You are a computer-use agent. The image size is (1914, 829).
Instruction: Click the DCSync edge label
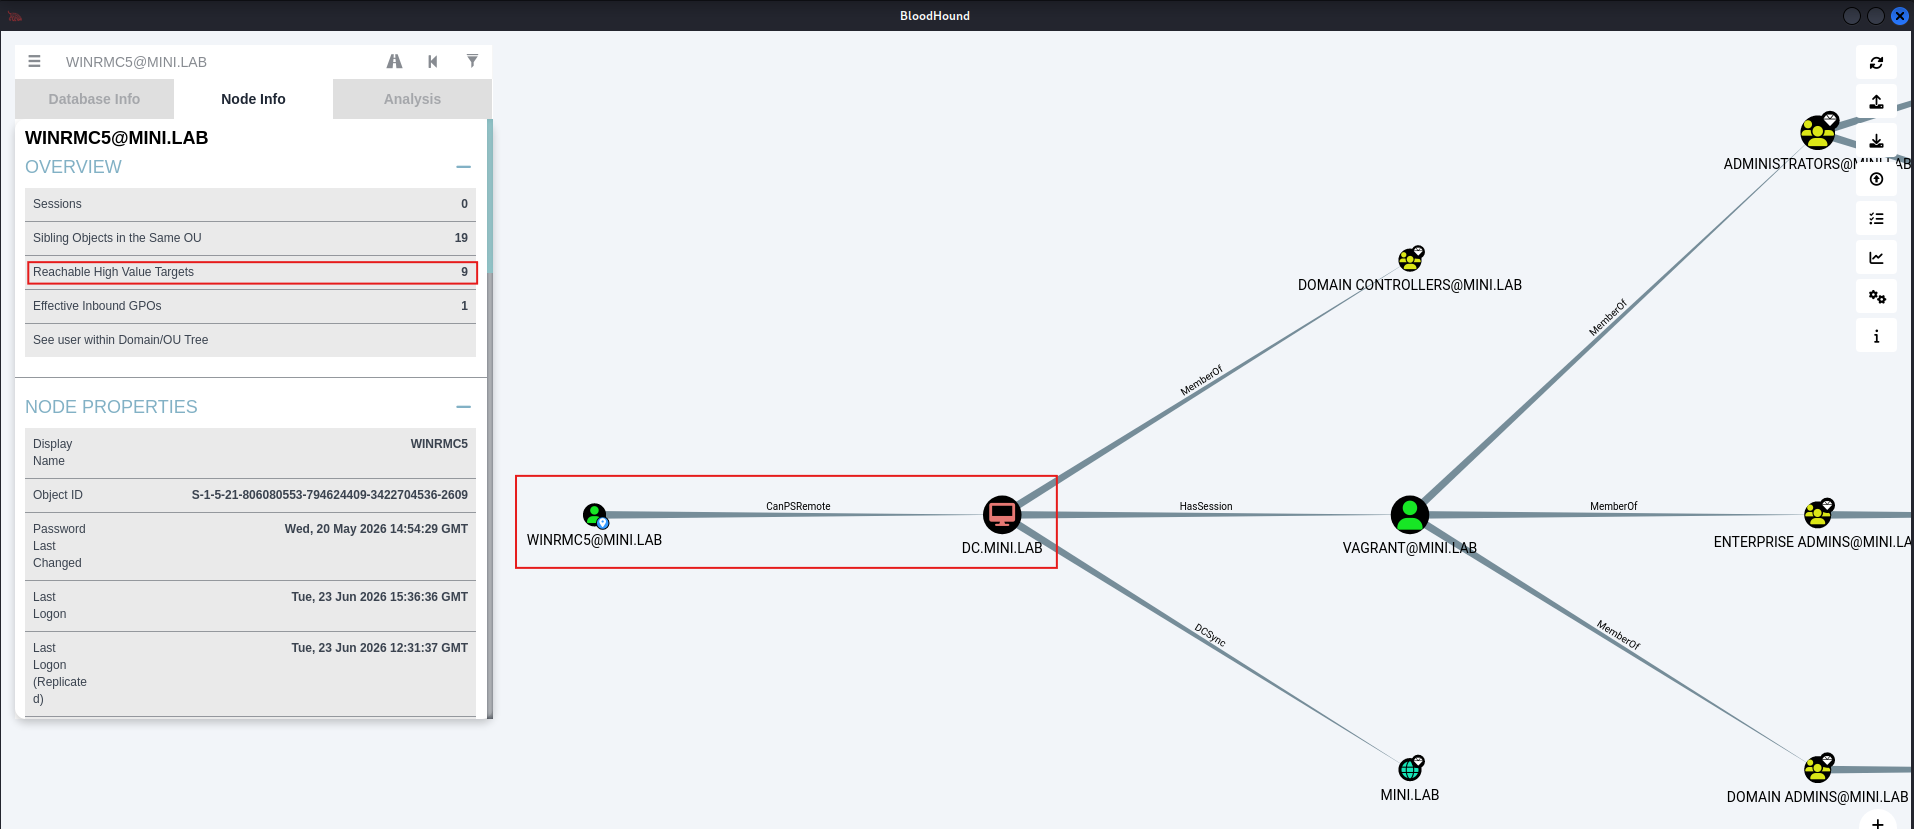click(x=1210, y=635)
